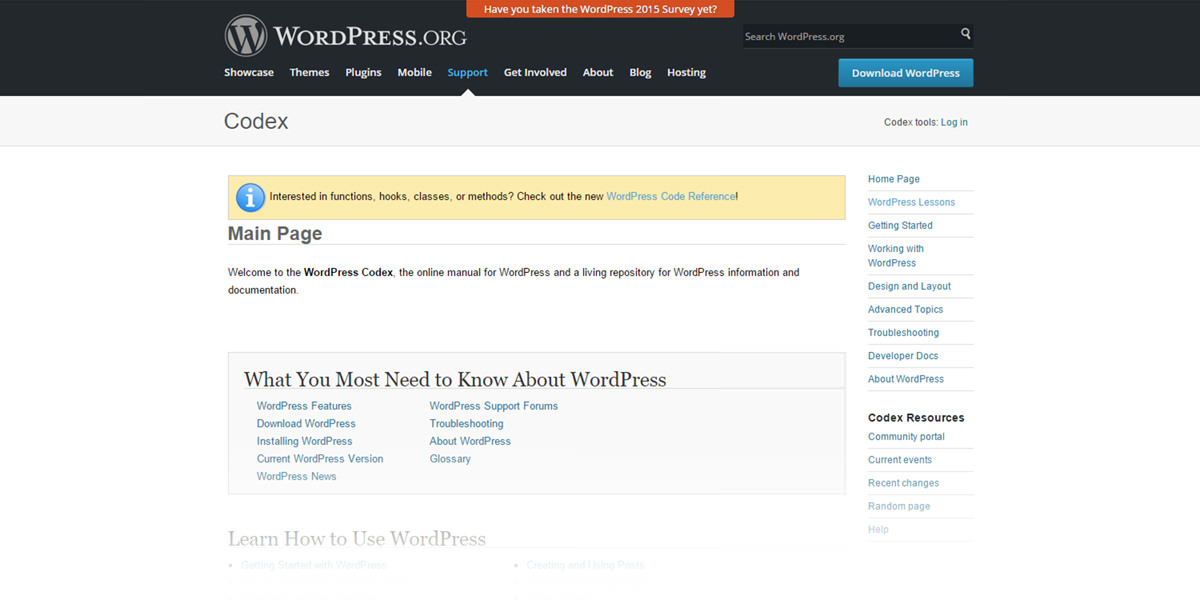Open the WordPress Code Reference link
The height and width of the screenshot is (600, 1200).
pos(670,197)
